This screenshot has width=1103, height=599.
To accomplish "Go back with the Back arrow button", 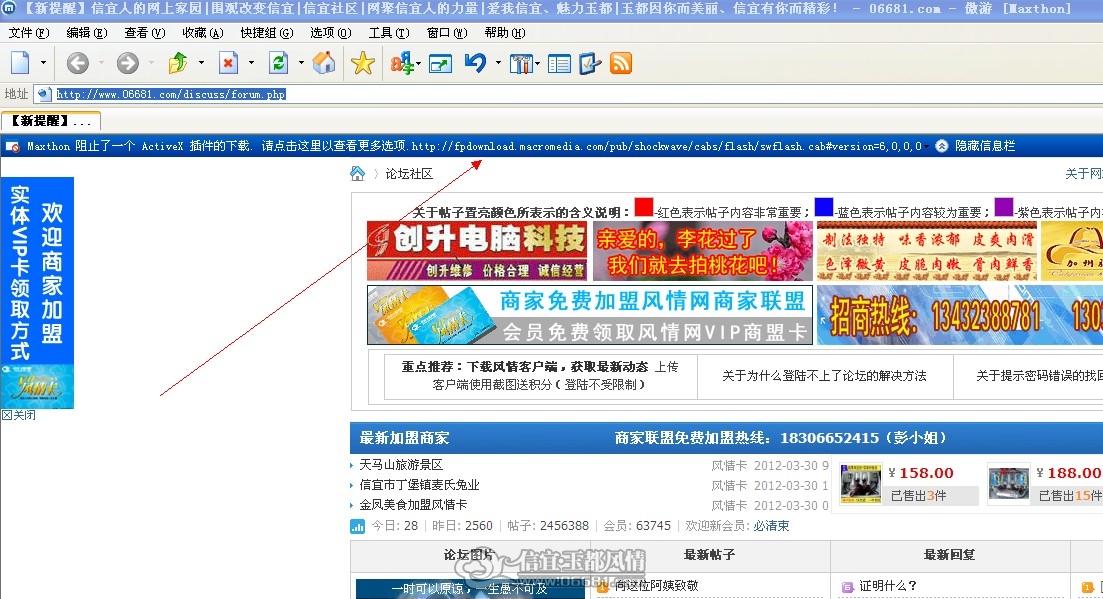I will [x=77, y=63].
